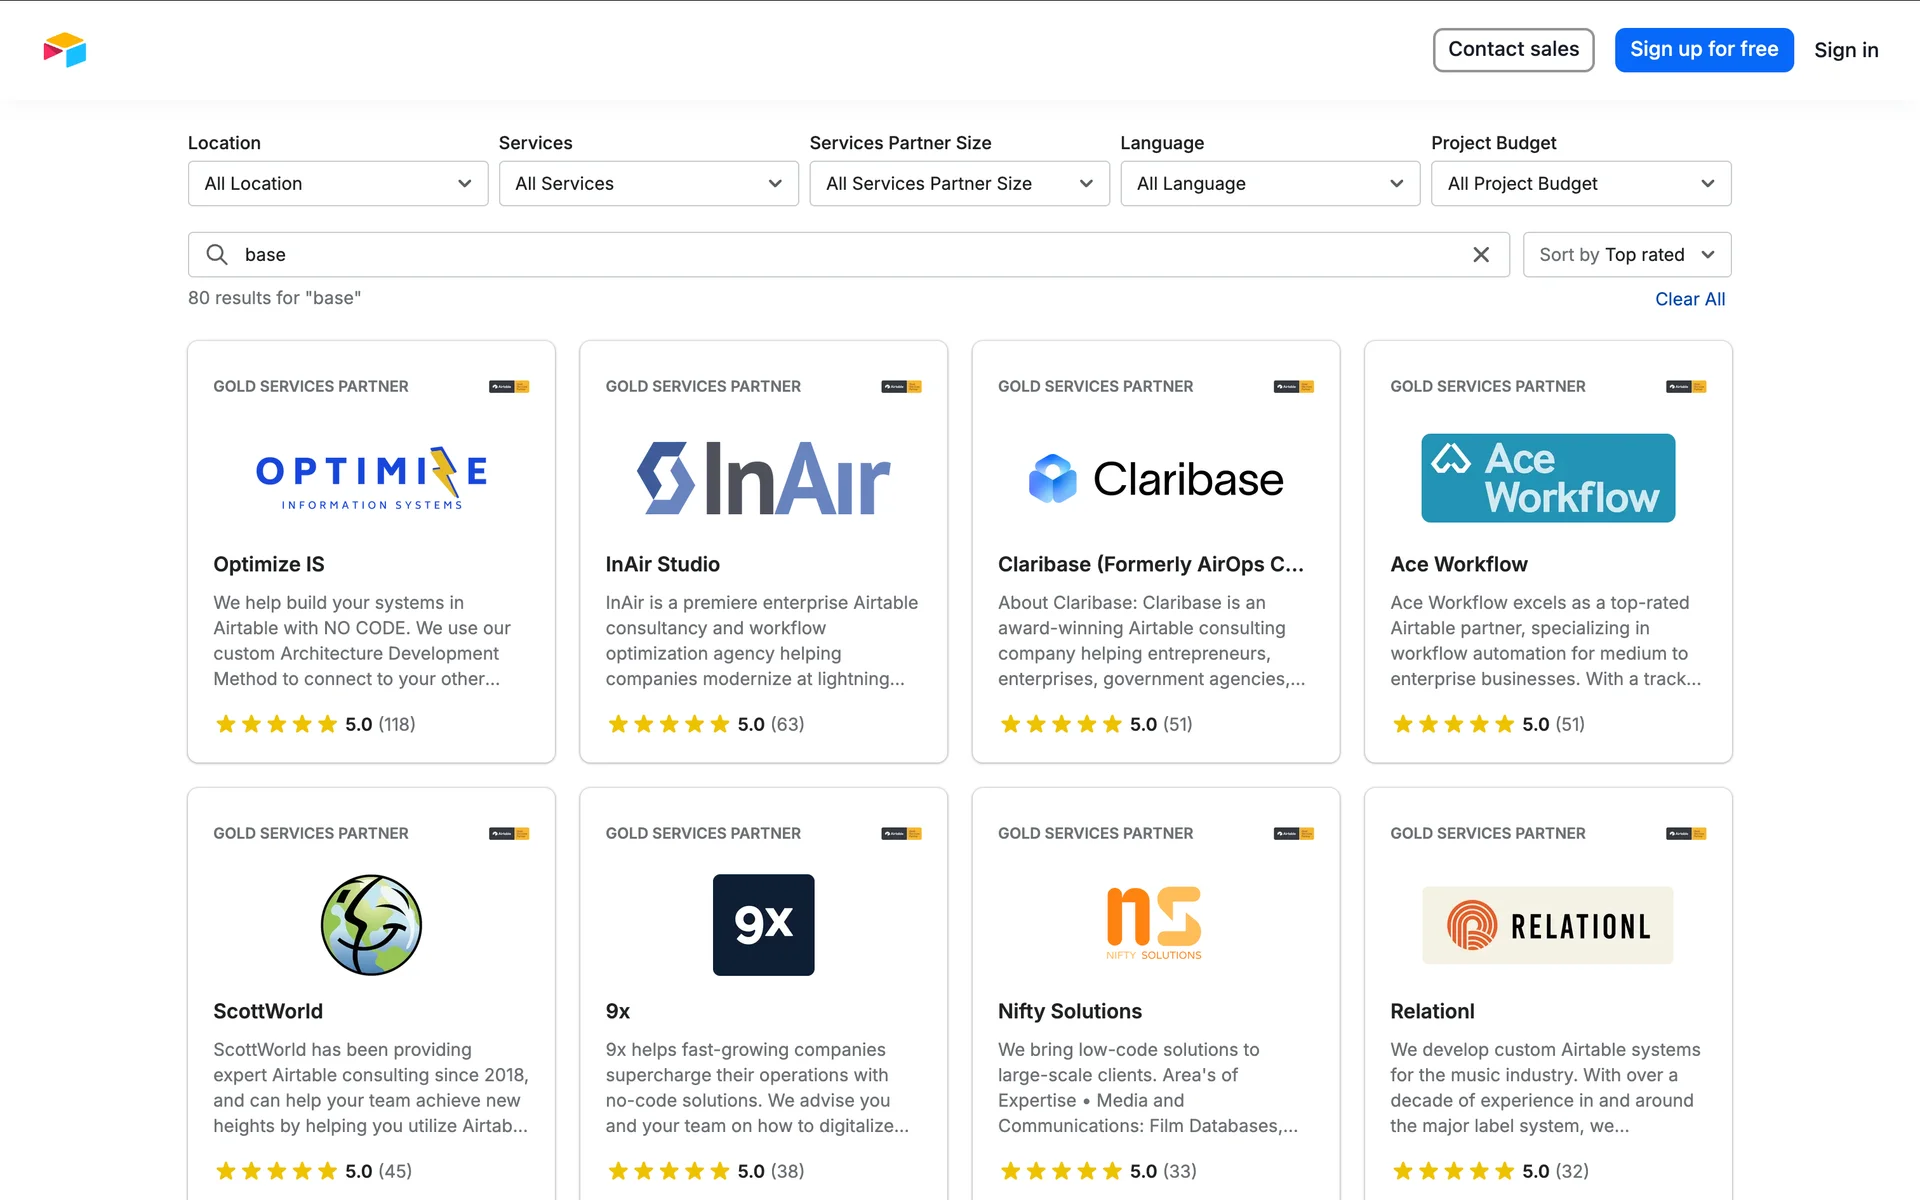Click the Optimize IS logo image

[371, 478]
